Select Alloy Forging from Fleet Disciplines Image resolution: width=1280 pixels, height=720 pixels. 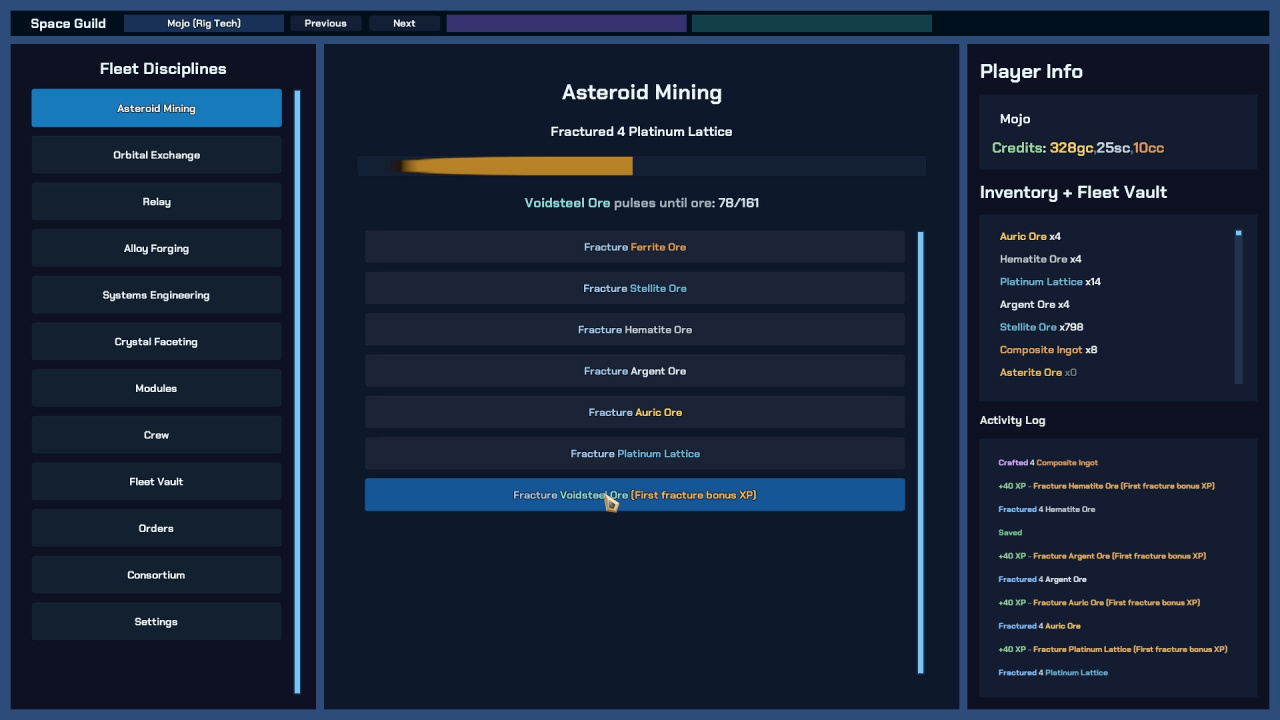156,248
